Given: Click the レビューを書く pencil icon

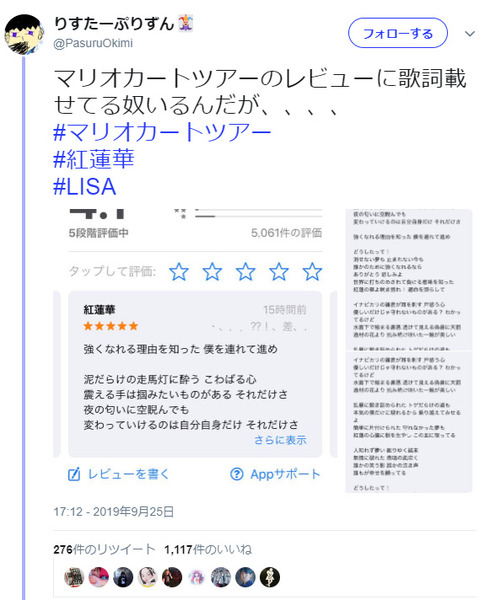Looking at the screenshot, I should [x=74, y=474].
